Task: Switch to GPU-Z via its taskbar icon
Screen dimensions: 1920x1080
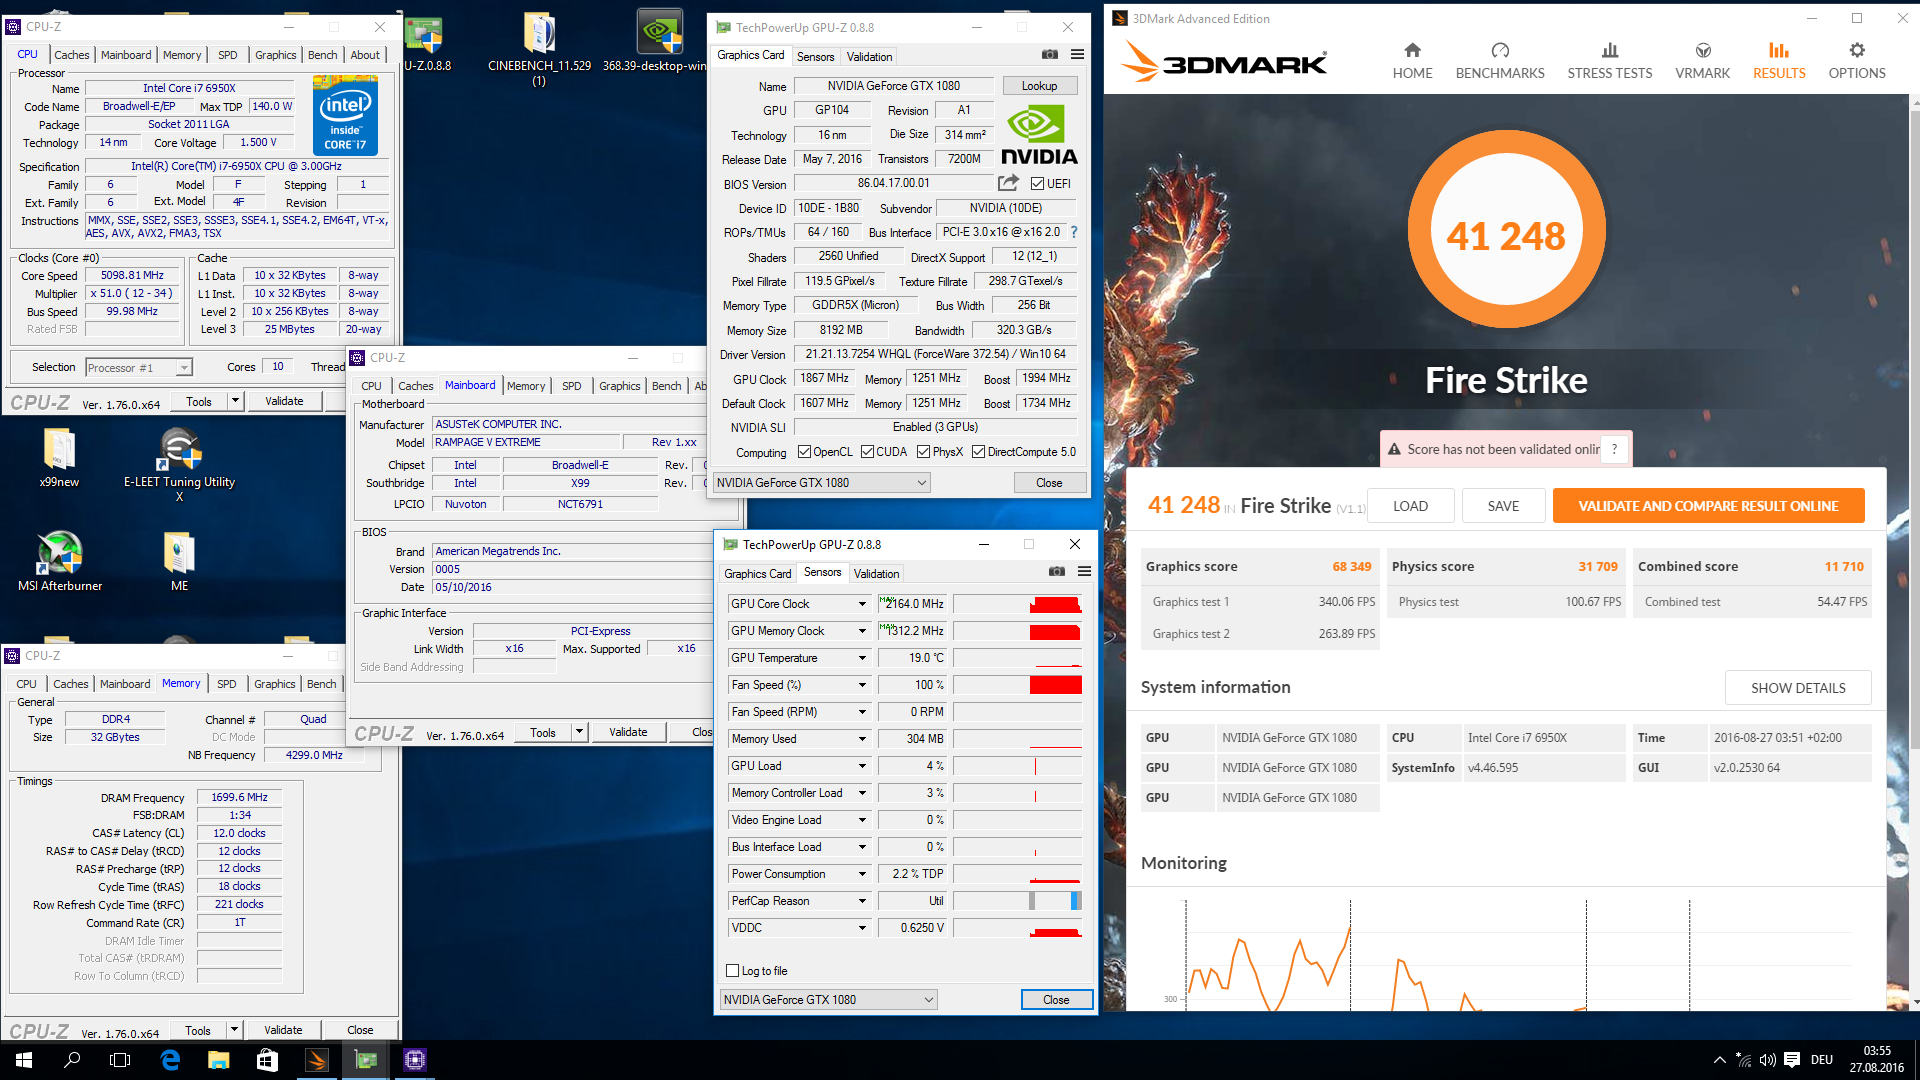Action: [366, 1060]
